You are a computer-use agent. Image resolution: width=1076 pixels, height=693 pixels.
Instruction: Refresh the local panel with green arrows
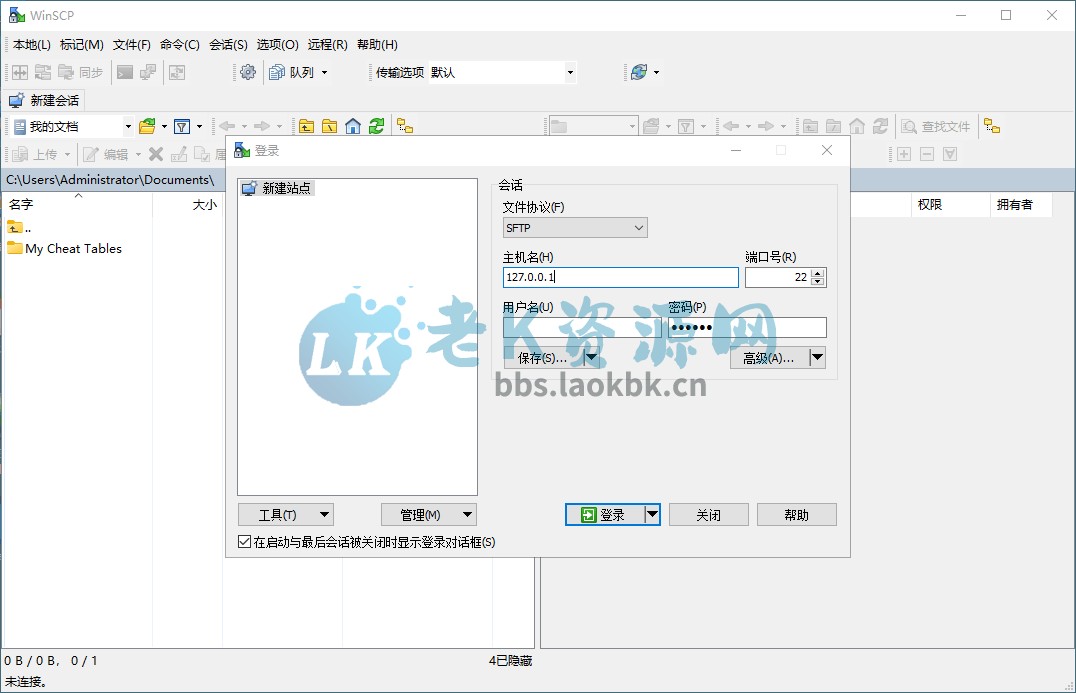tap(376, 126)
